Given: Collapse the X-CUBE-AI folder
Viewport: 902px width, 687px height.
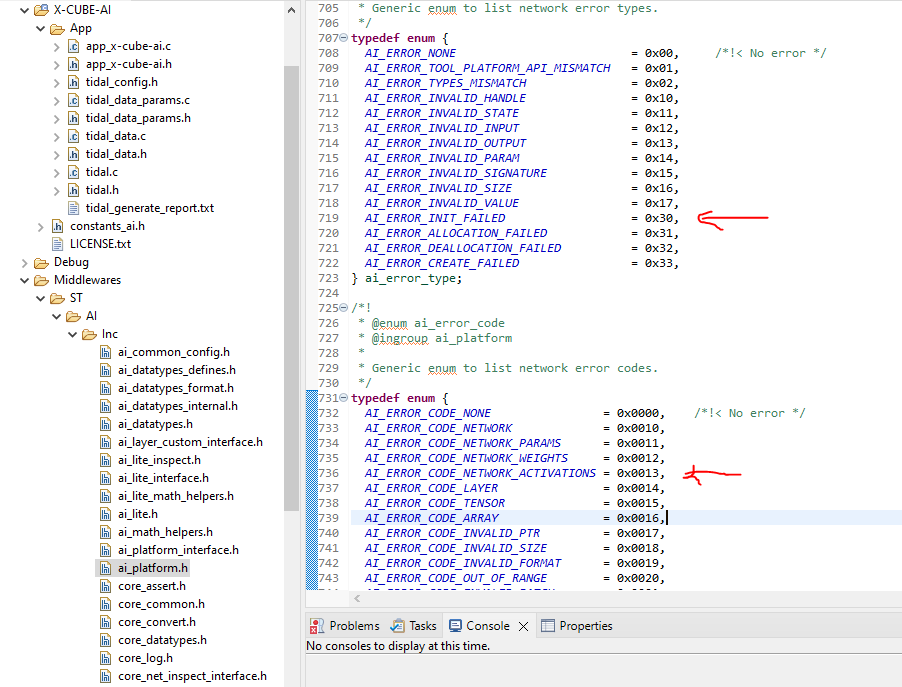Looking at the screenshot, I should [24, 10].
